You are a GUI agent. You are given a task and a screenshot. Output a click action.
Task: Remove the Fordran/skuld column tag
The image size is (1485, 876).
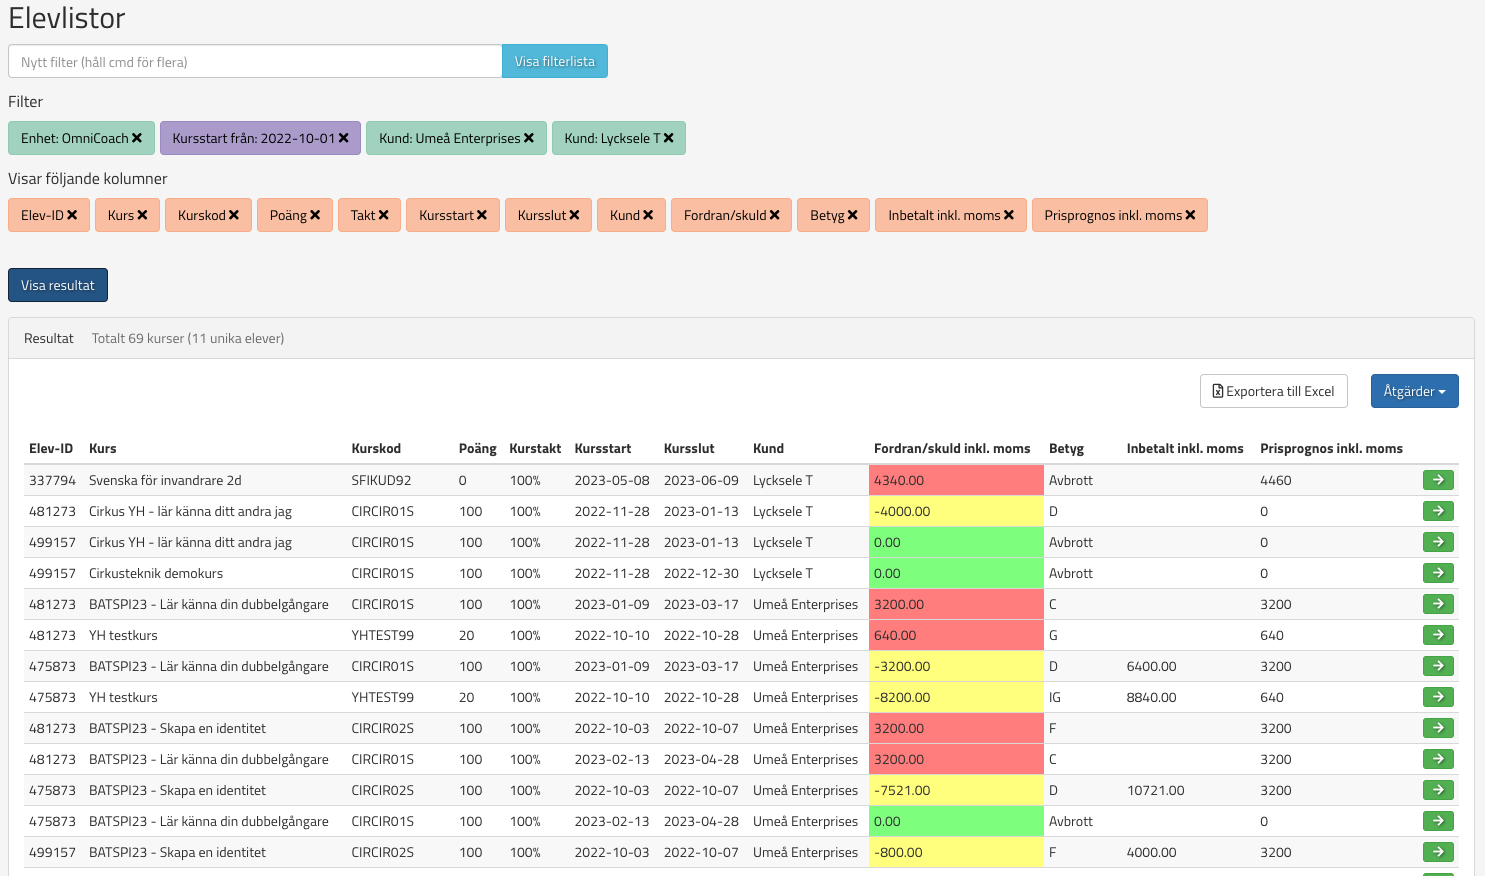pyautogui.click(x=774, y=216)
